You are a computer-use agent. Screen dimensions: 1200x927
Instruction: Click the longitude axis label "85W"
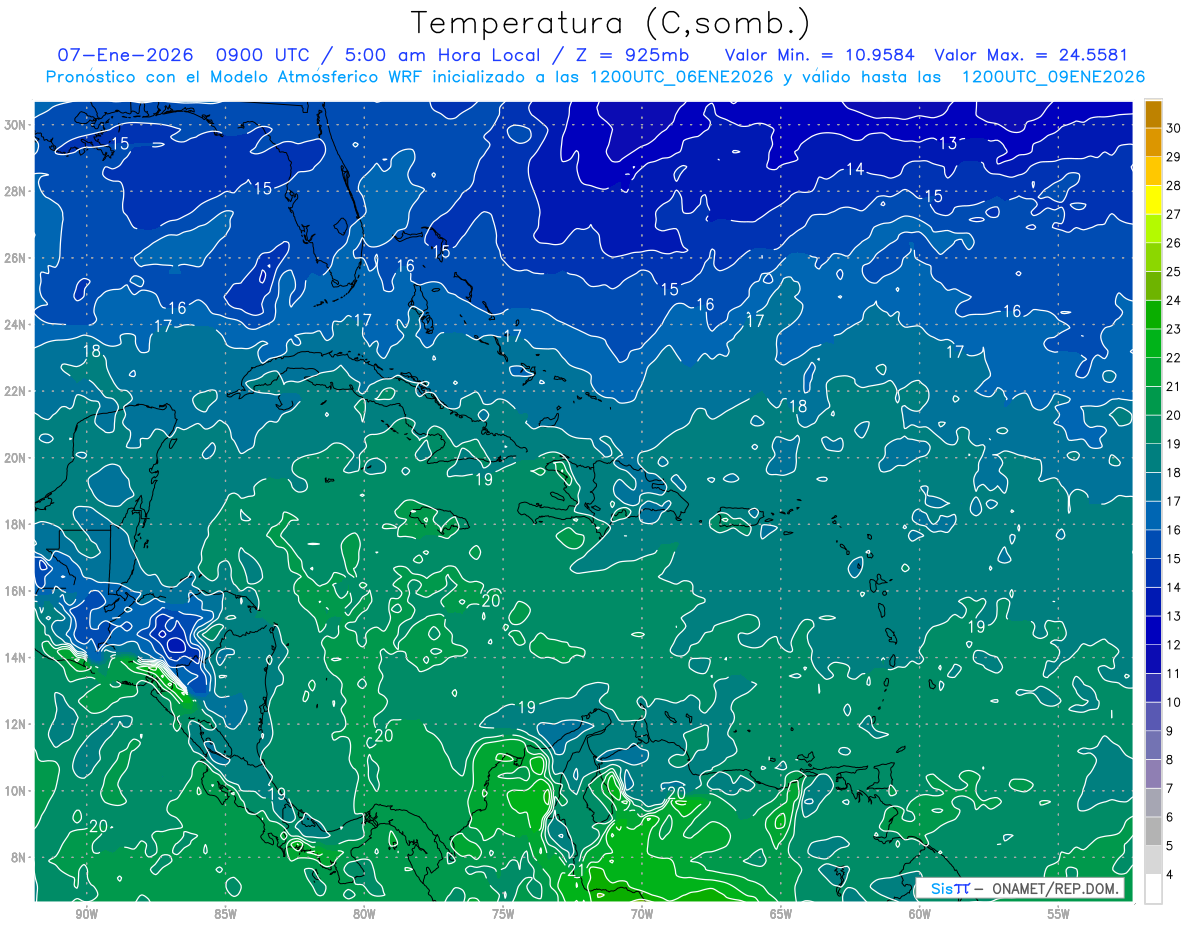[x=225, y=914]
